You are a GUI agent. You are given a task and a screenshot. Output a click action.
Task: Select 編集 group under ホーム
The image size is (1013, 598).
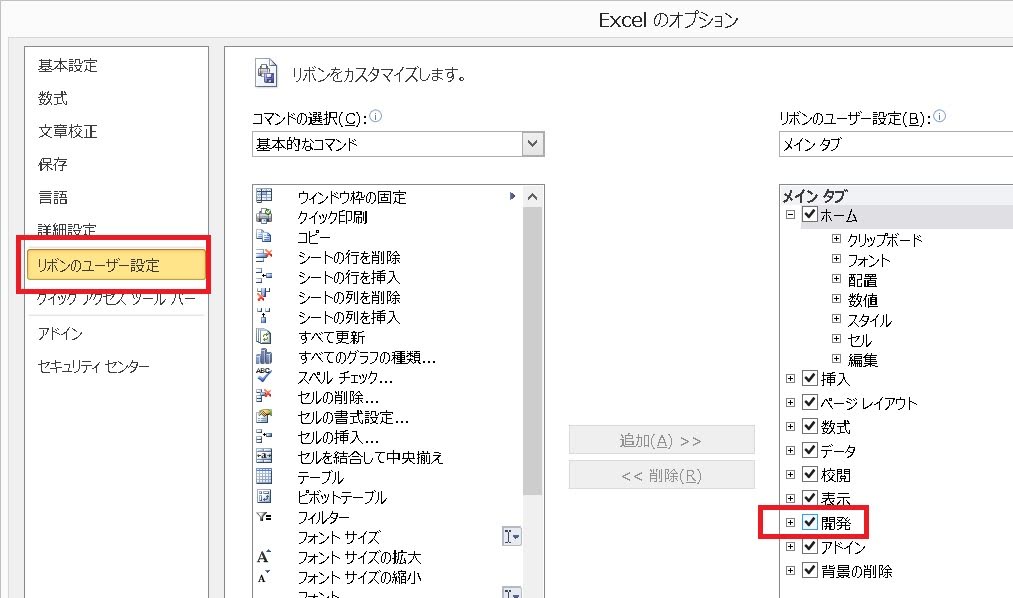coord(862,360)
